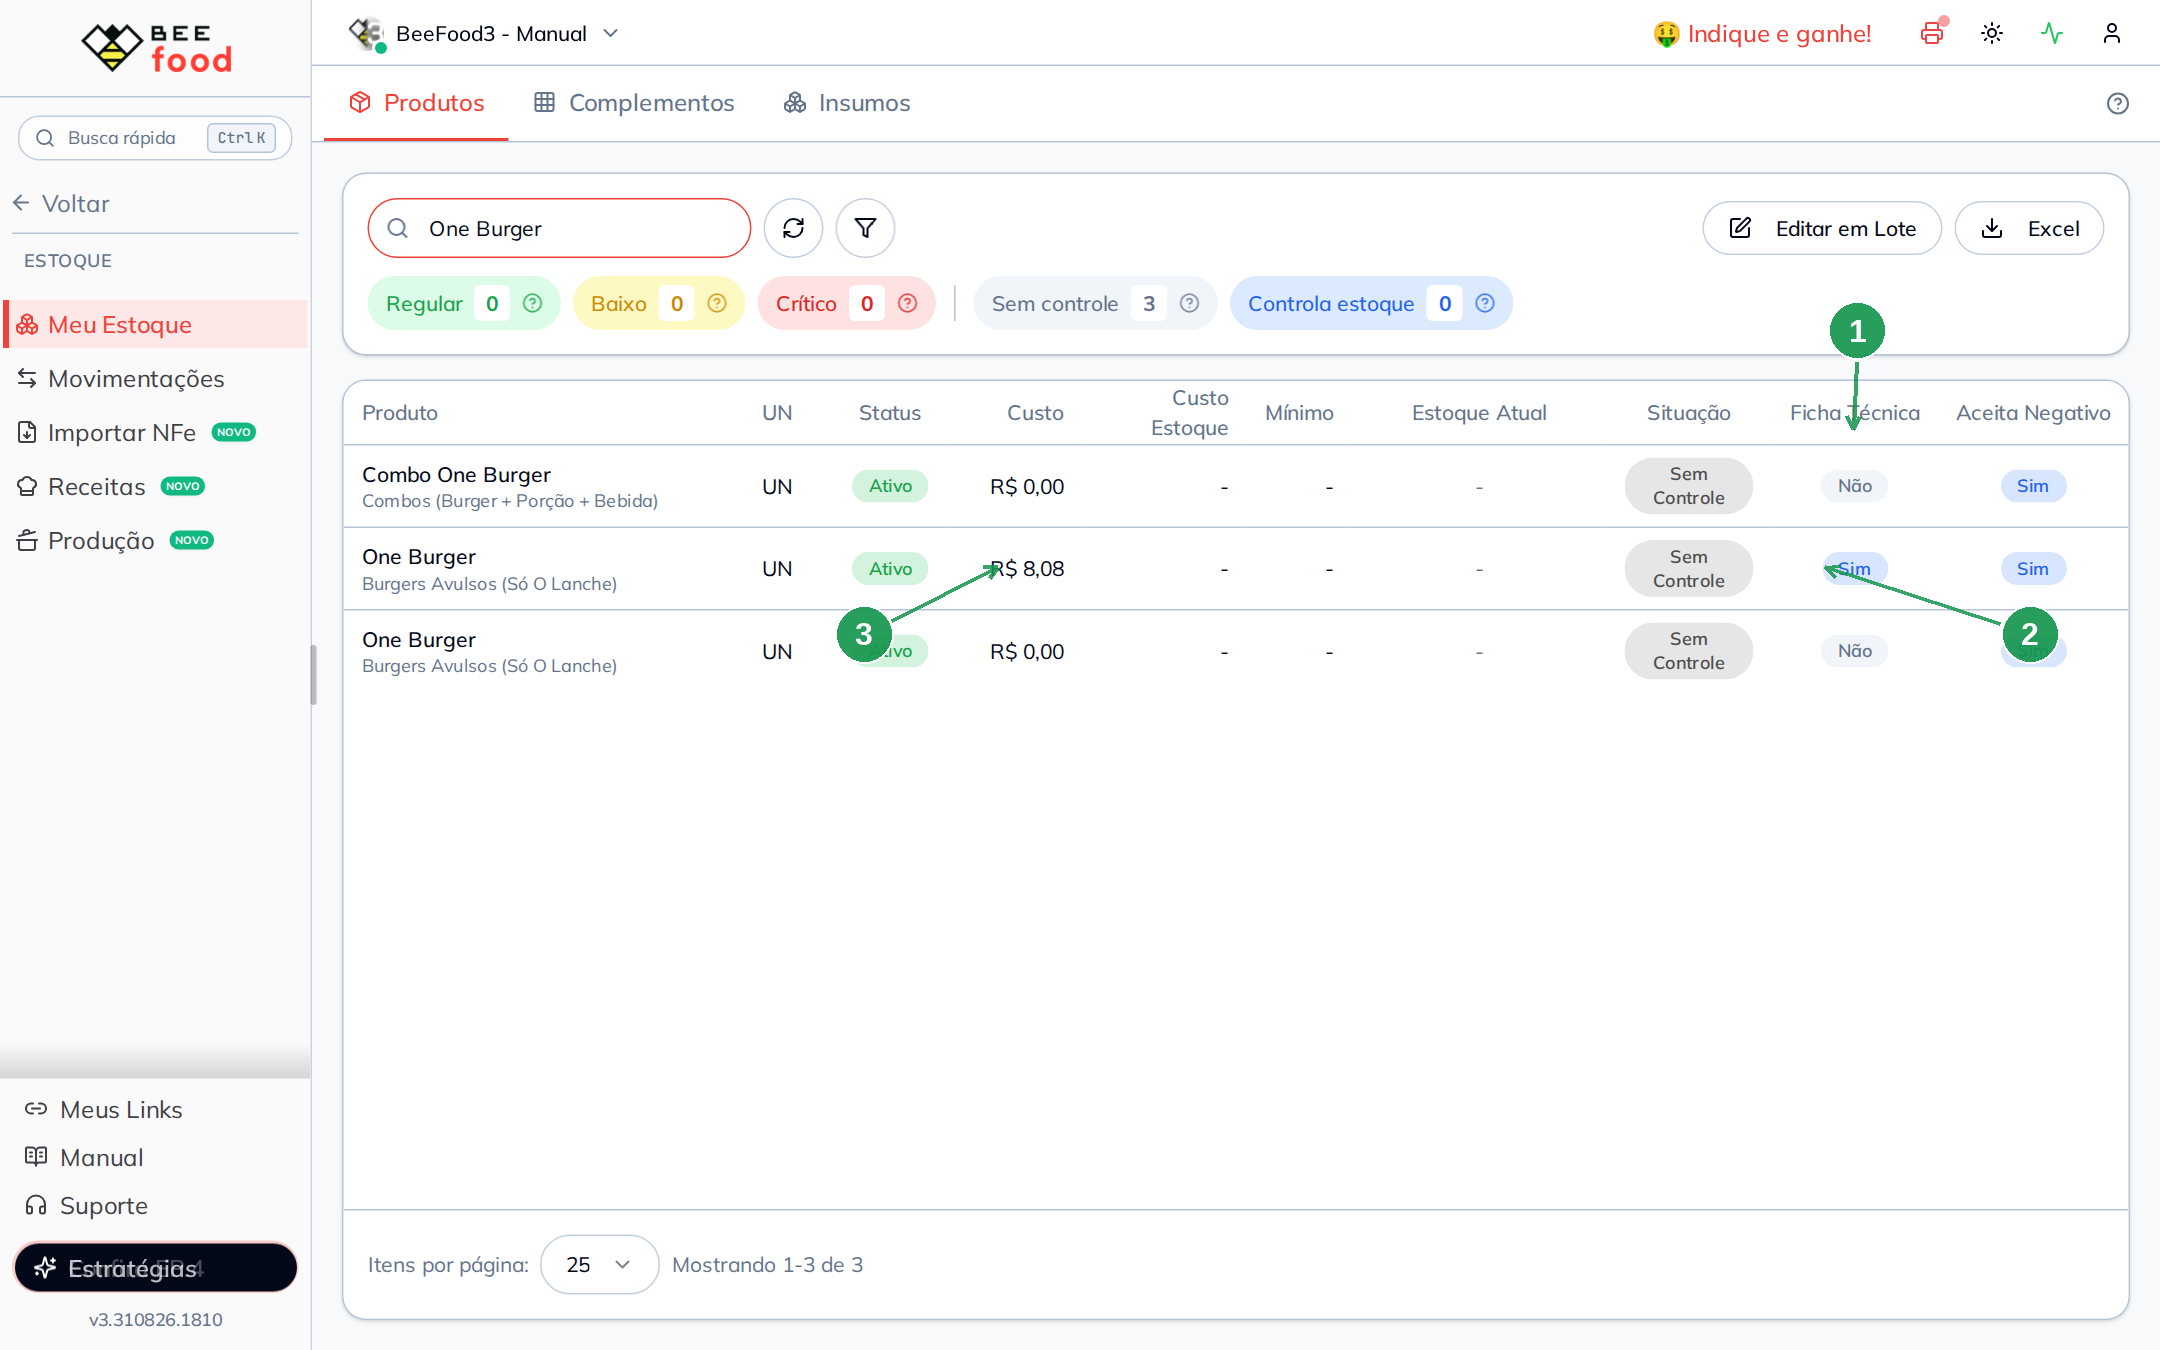
Task: Click Não ficha técnica badge in Combo row
Action: (1855, 486)
